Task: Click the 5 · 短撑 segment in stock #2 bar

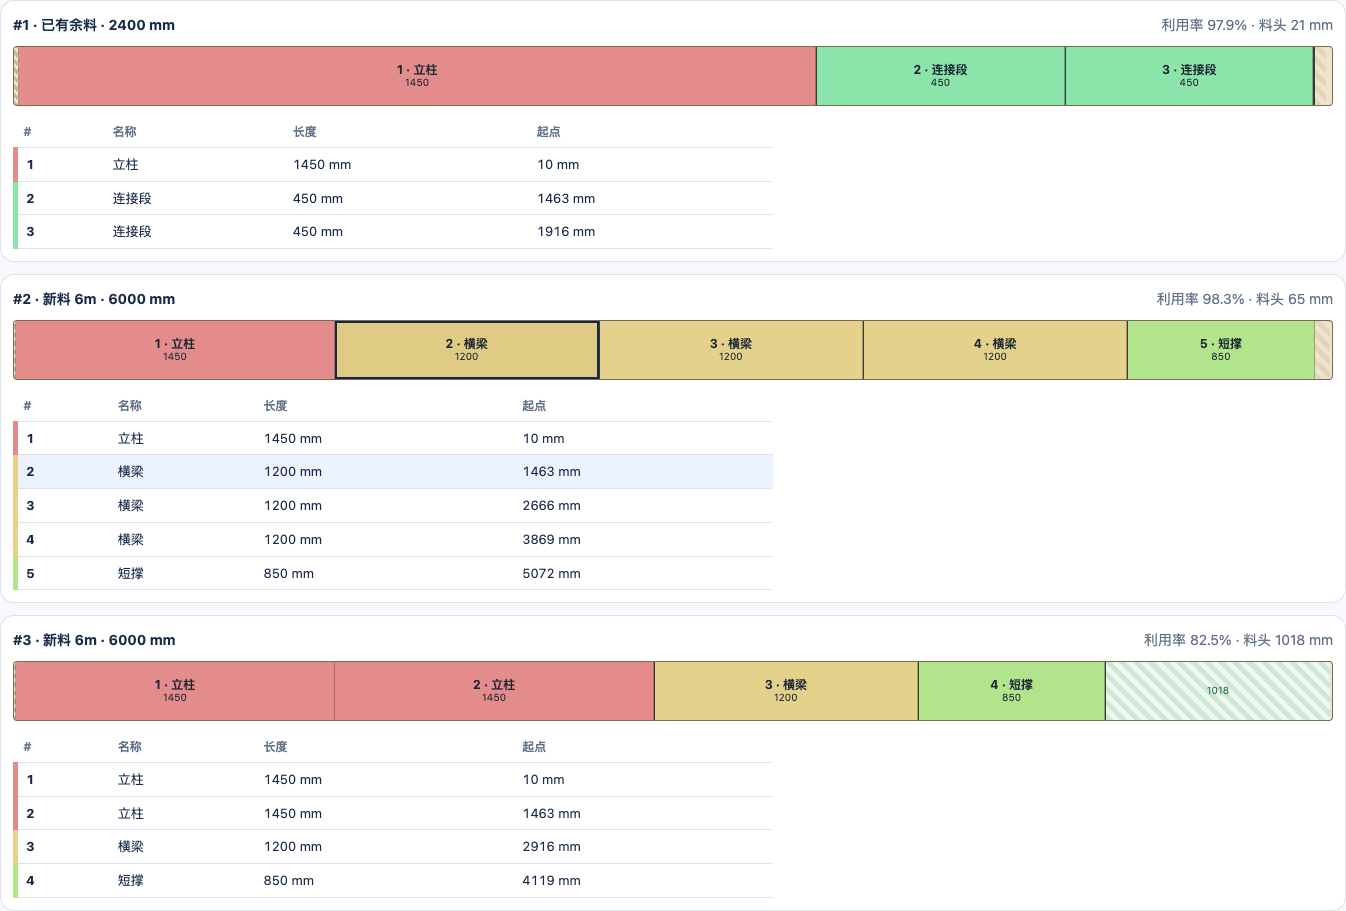Action: [1221, 350]
